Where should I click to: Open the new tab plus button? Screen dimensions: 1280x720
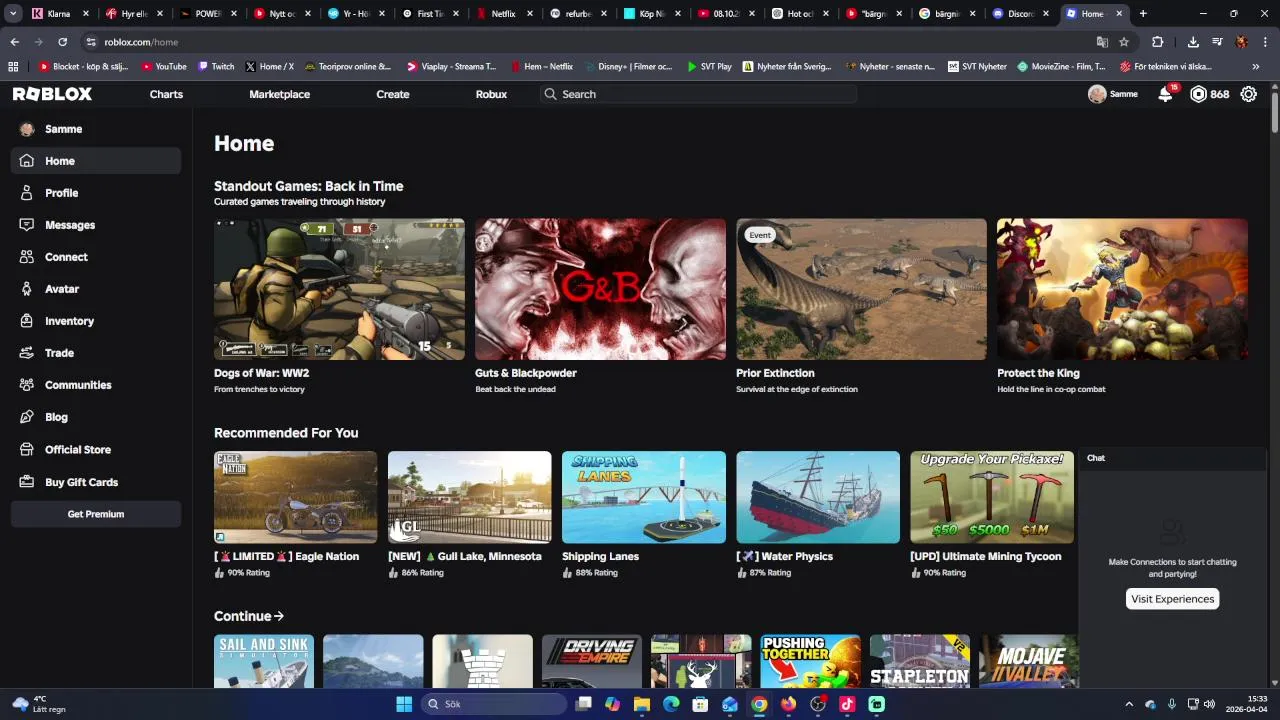pyautogui.click(x=1143, y=14)
